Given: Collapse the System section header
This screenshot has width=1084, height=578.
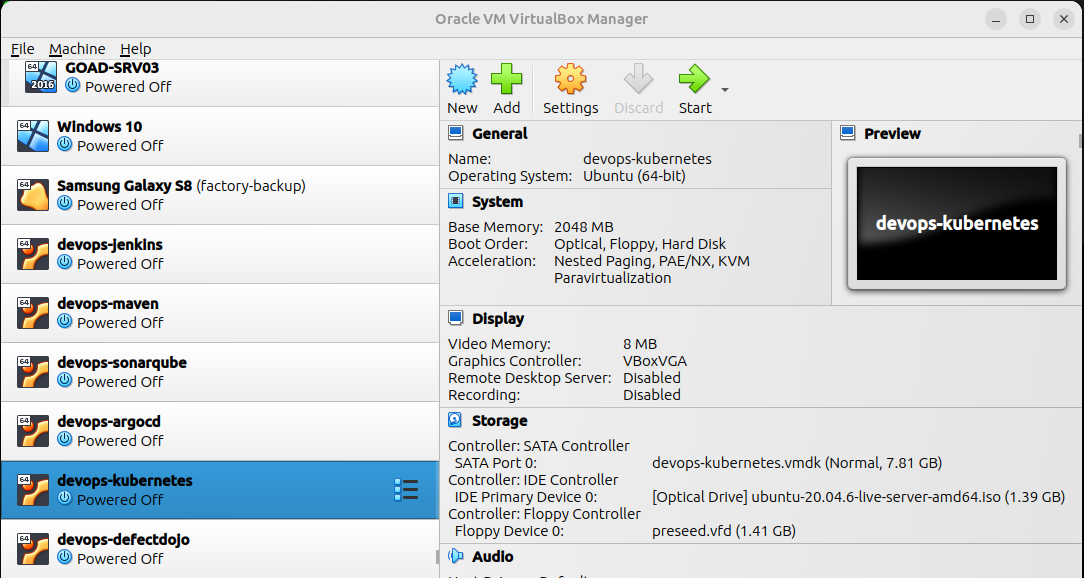Looking at the screenshot, I should coord(497,202).
